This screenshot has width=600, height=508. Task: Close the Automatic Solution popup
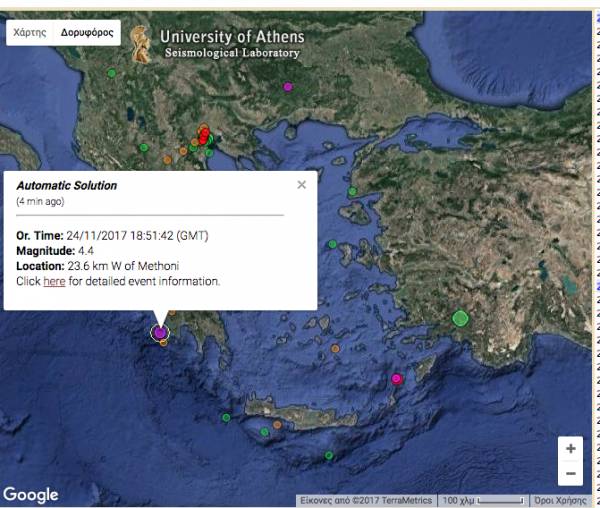click(x=302, y=185)
